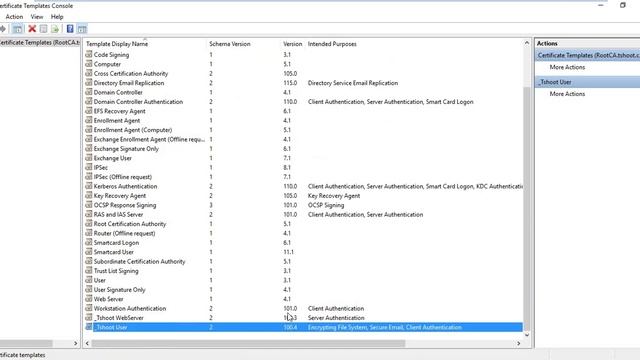640x360 pixels.
Task: Toggle the Show/Hide Action Pane toolbar icon
Action: (x=82, y=29)
